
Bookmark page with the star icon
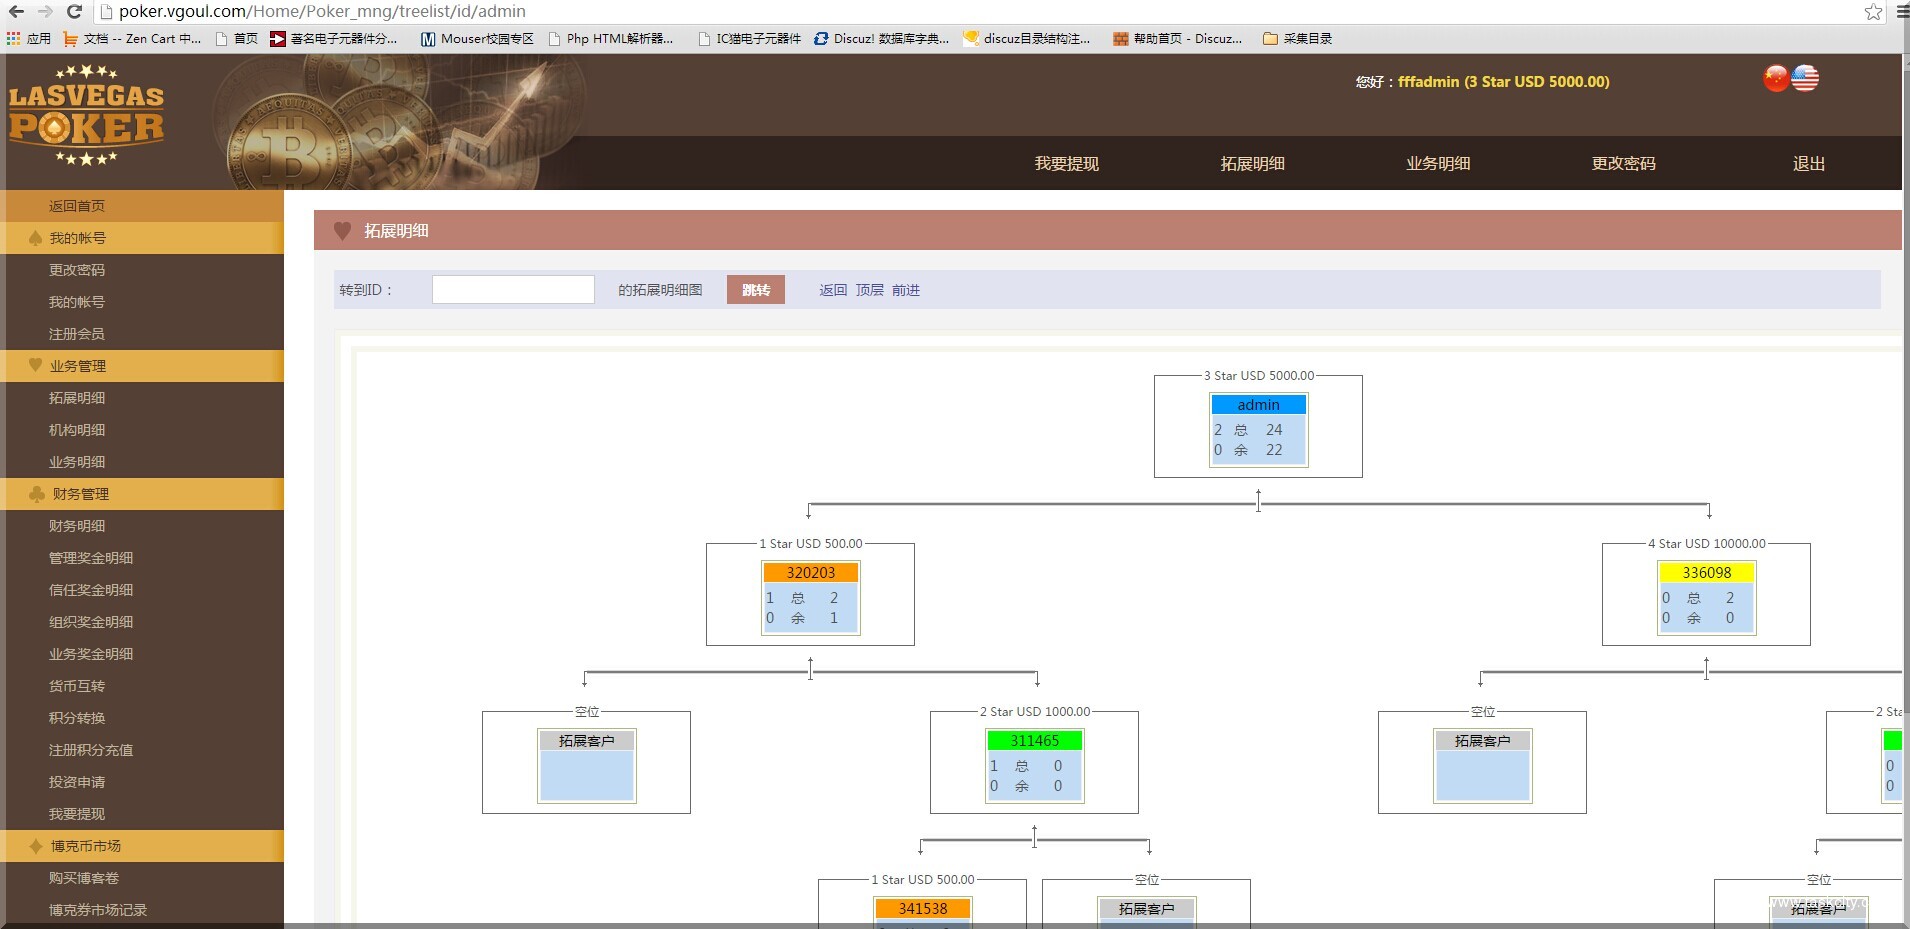[x=1873, y=12]
